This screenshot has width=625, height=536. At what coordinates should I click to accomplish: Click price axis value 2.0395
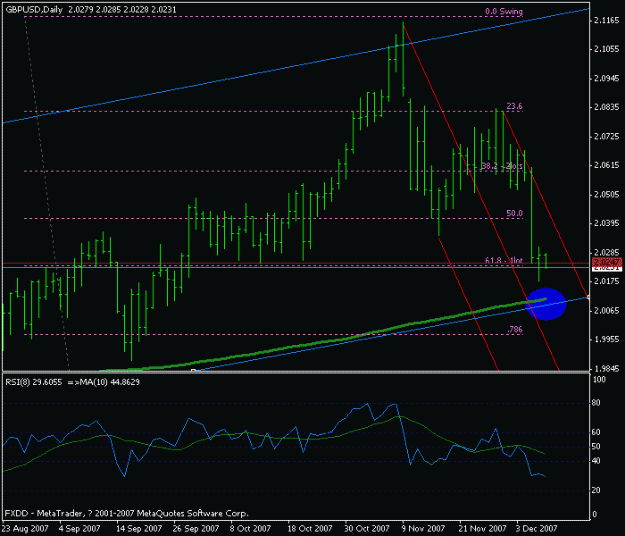pos(607,223)
